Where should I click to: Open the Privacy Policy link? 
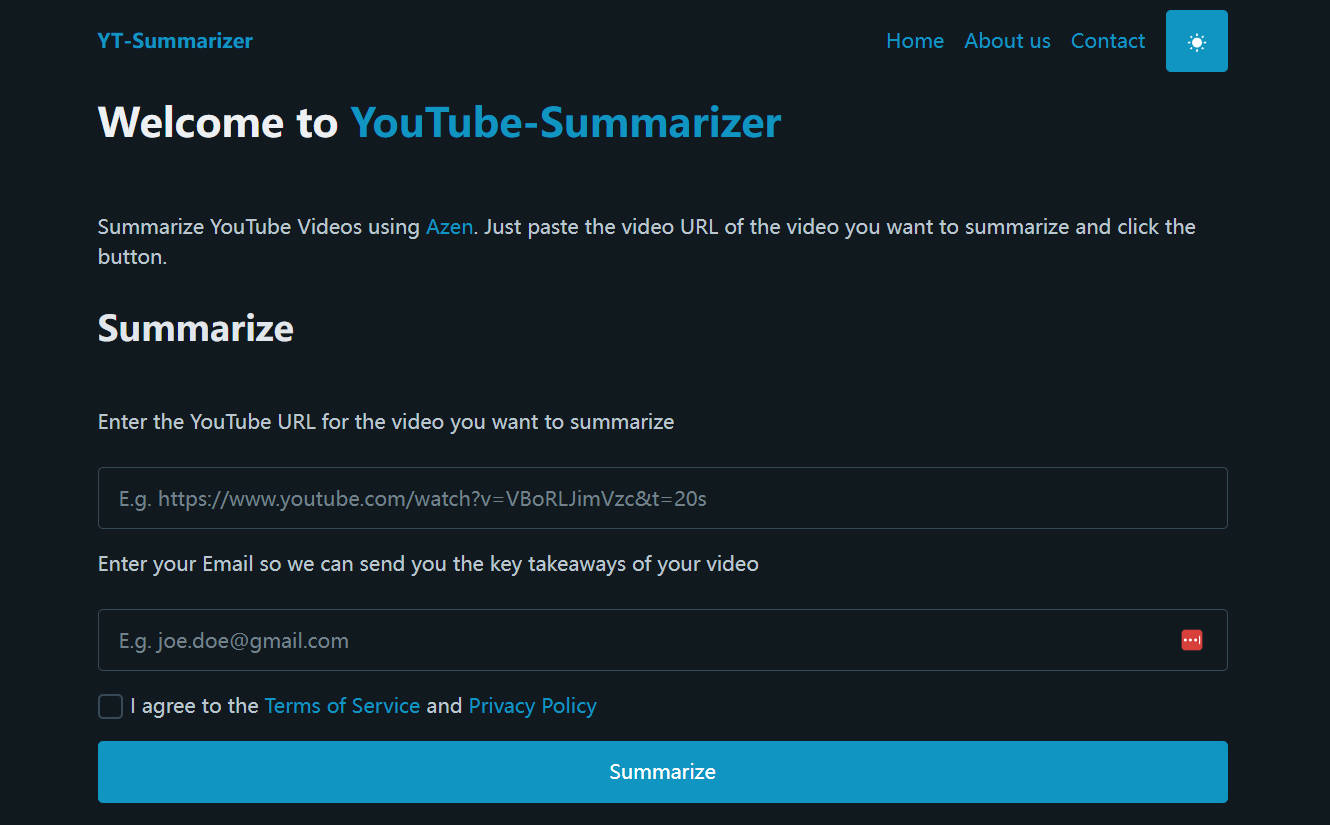[x=532, y=706]
